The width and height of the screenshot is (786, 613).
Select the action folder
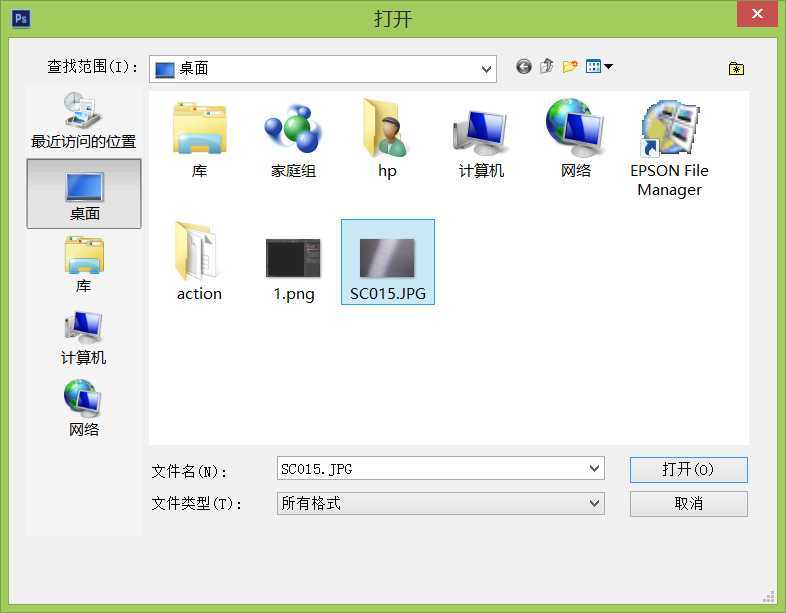[x=199, y=262]
